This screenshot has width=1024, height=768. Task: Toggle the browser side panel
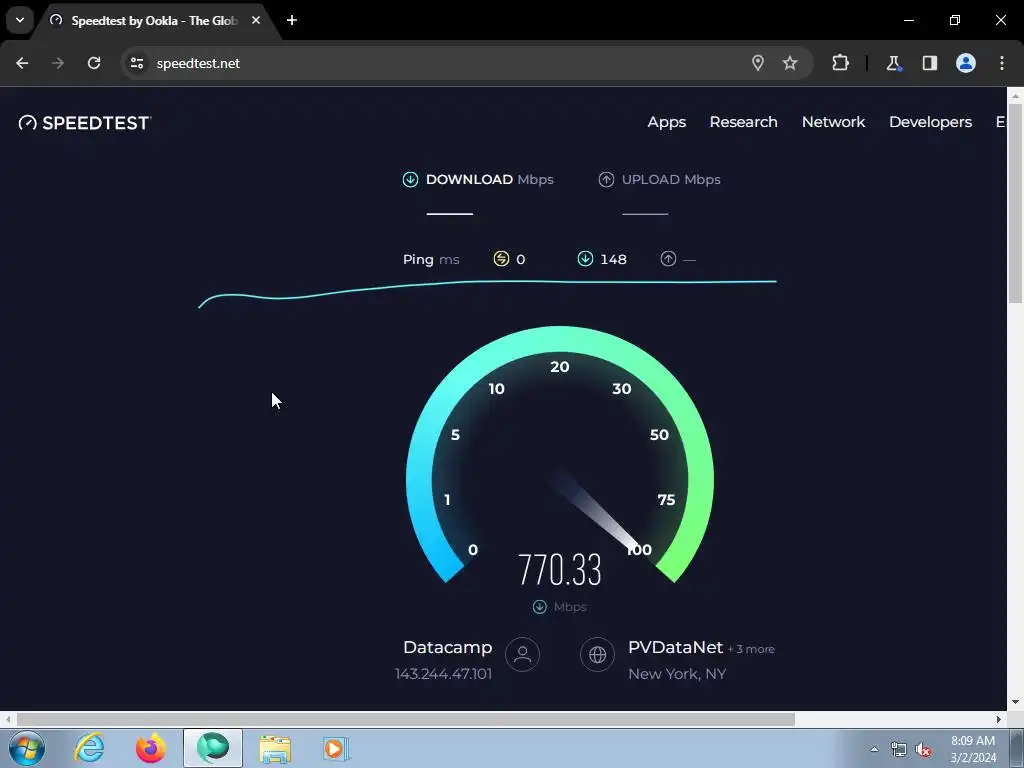[930, 63]
